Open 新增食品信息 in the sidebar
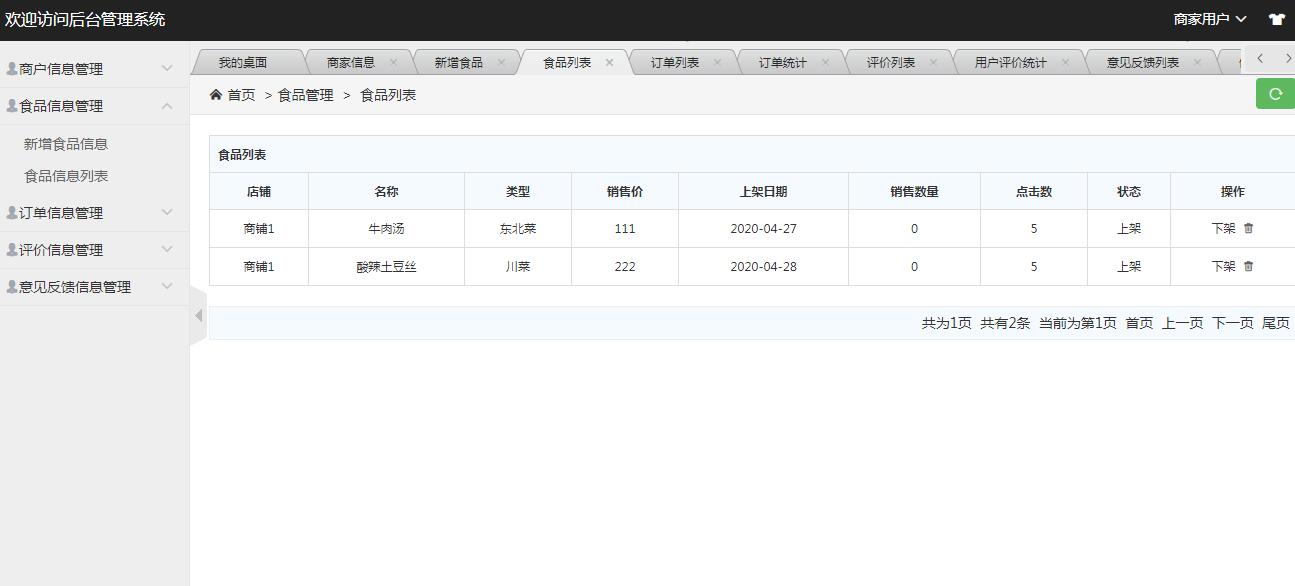Image resolution: width=1295 pixels, height=586 pixels. [x=66, y=144]
